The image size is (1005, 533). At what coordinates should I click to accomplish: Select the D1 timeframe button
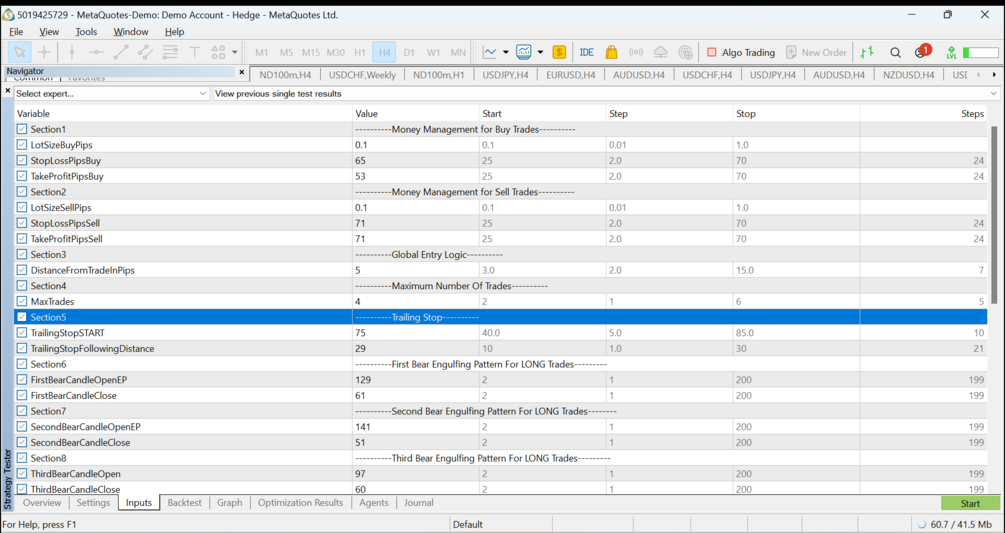[409, 53]
